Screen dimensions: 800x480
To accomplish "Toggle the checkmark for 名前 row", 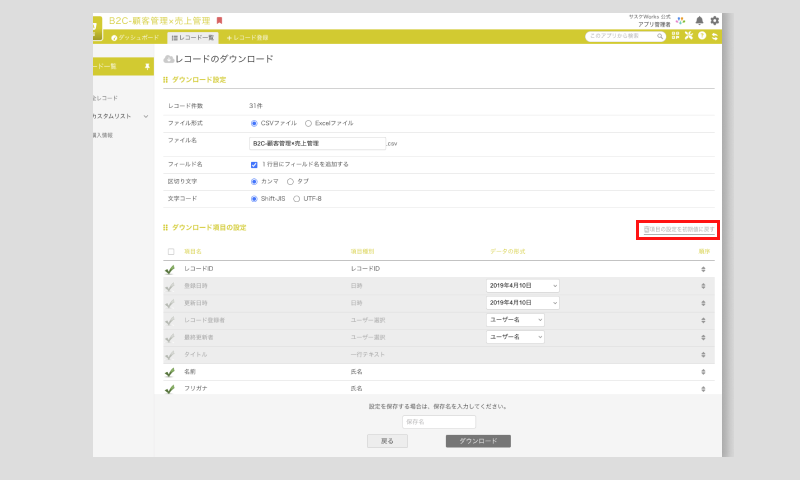I will (170, 372).
